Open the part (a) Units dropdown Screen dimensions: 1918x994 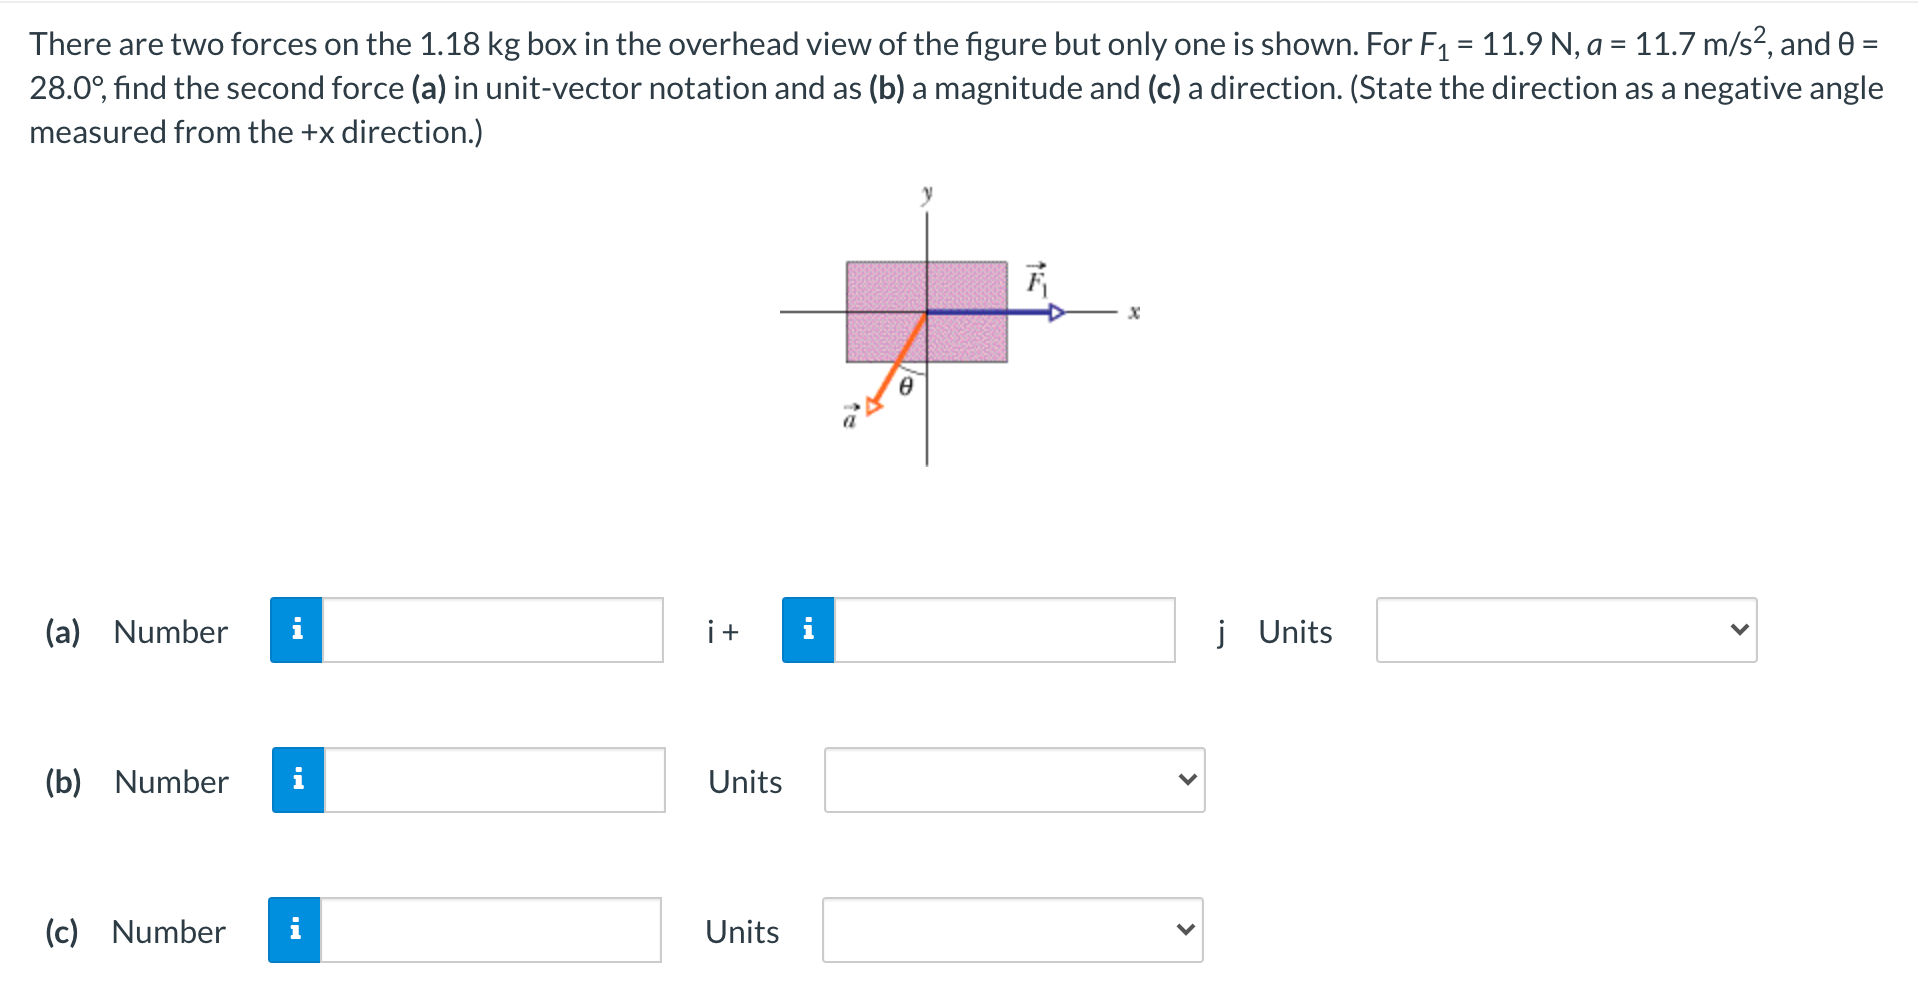tap(1566, 630)
